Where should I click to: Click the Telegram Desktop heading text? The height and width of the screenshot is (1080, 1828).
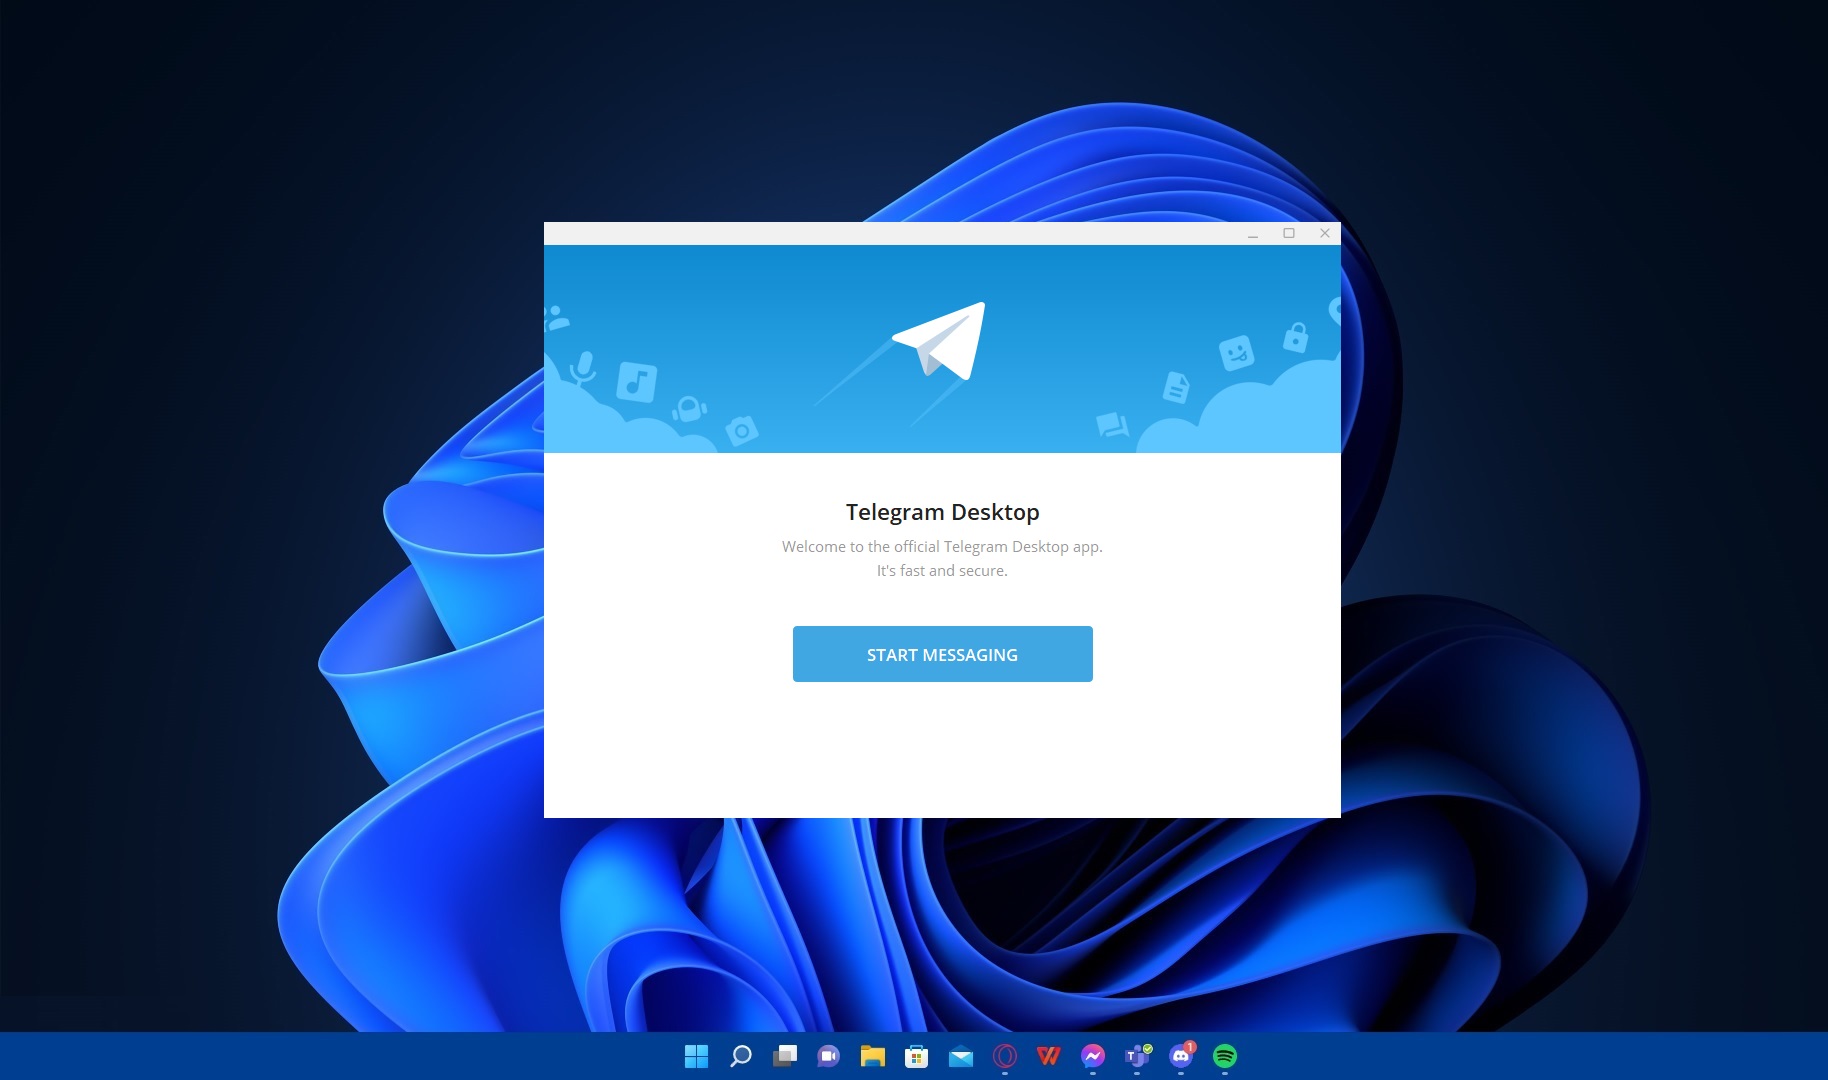[x=942, y=512]
